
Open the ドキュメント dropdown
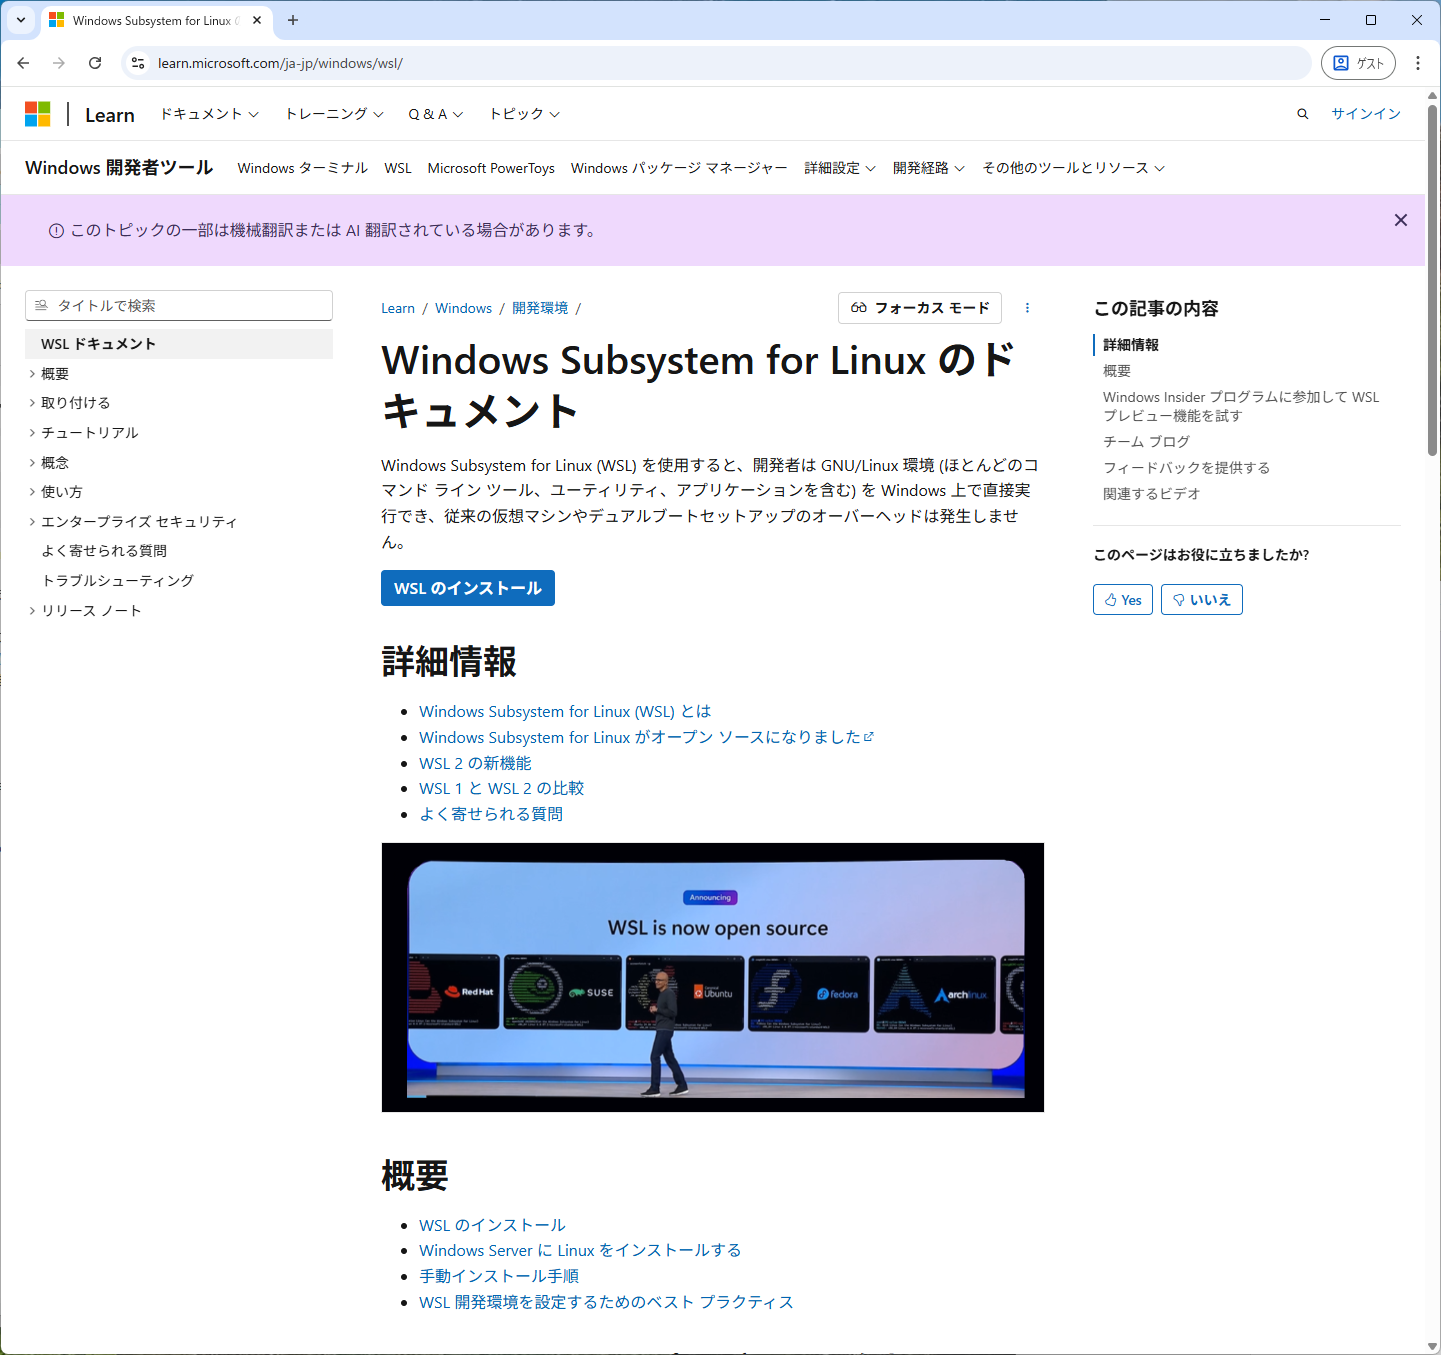click(208, 113)
